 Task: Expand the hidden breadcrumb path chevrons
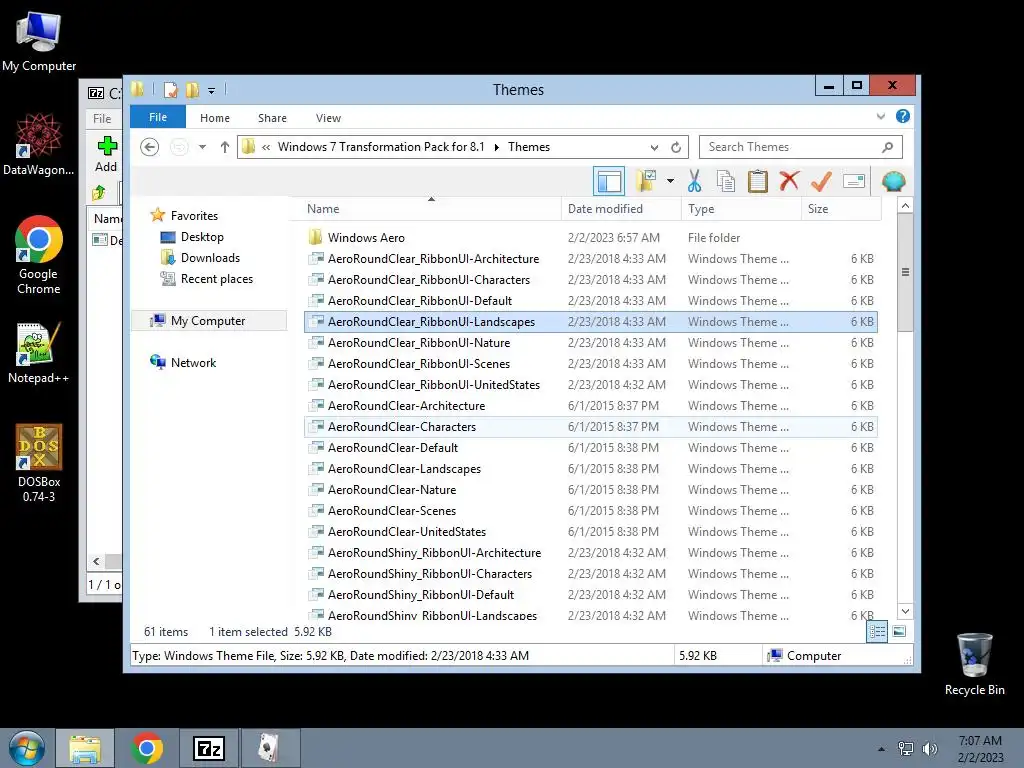(x=266, y=147)
